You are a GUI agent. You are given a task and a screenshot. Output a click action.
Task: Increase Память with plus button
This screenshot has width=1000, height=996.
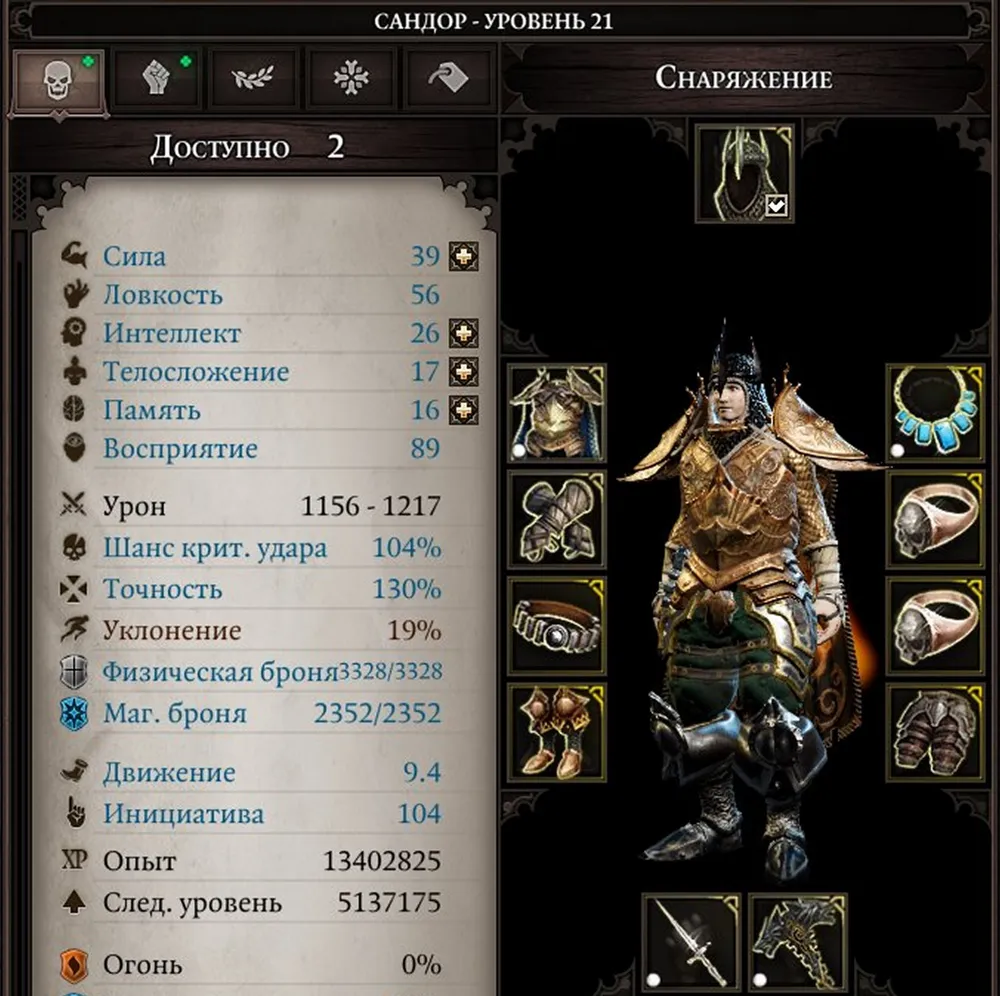464,410
